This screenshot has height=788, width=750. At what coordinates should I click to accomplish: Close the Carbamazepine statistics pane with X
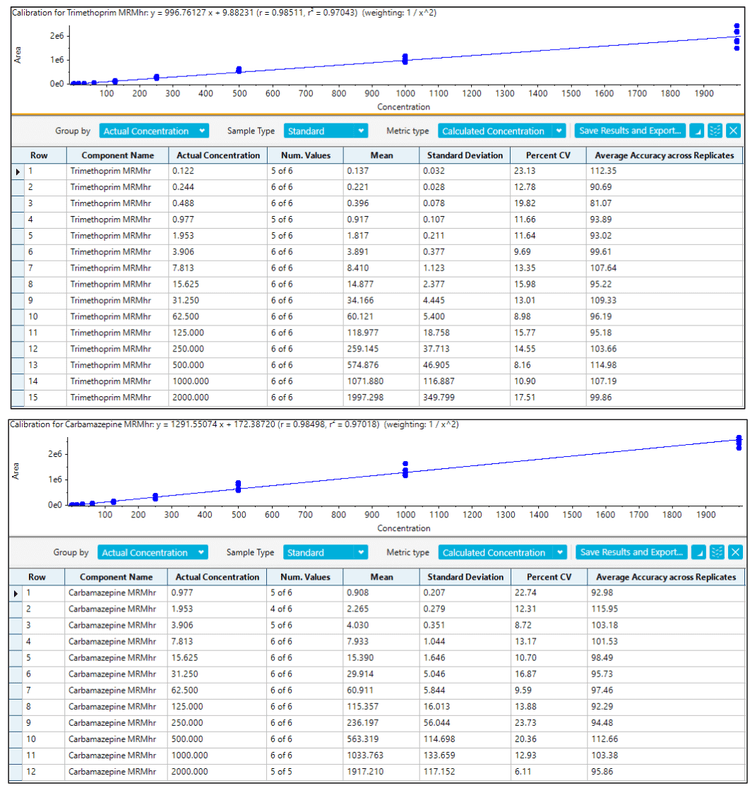pos(733,552)
